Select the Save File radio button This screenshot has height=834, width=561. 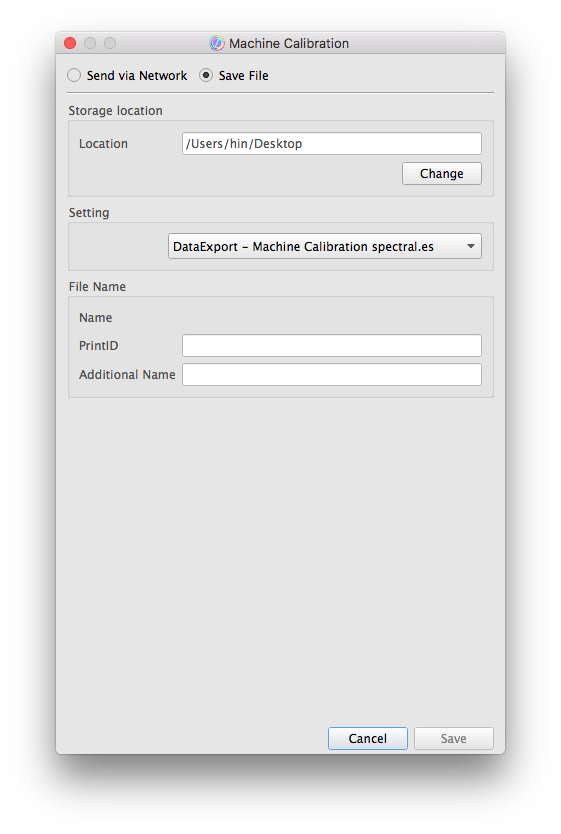206,76
